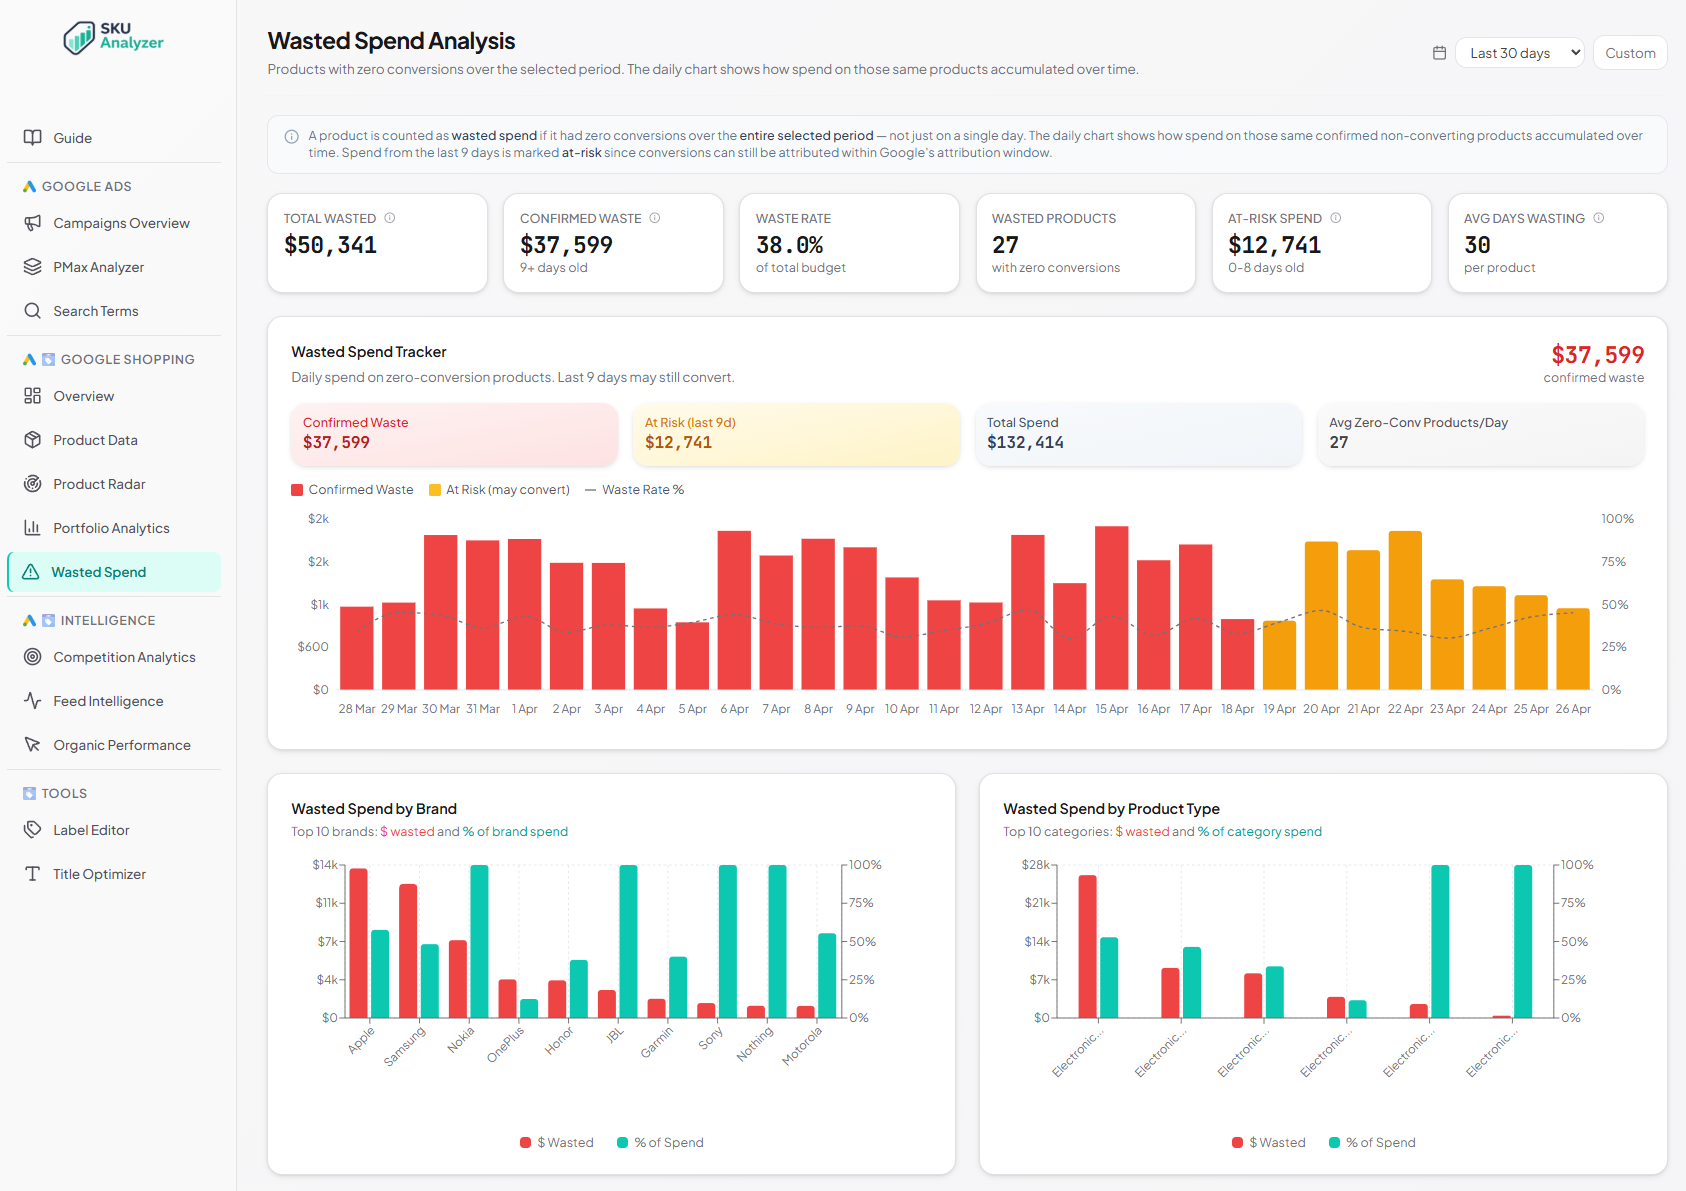The image size is (1686, 1191).
Task: Toggle the Confirmed Waste series in the legend
Action: [x=352, y=489]
